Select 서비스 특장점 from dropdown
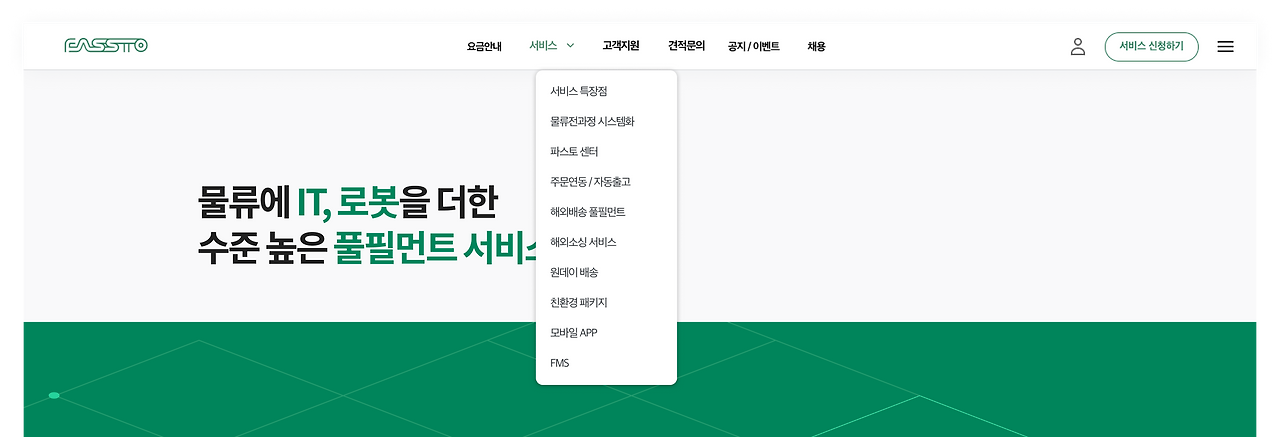This screenshot has width=1280, height=437. click(578, 91)
